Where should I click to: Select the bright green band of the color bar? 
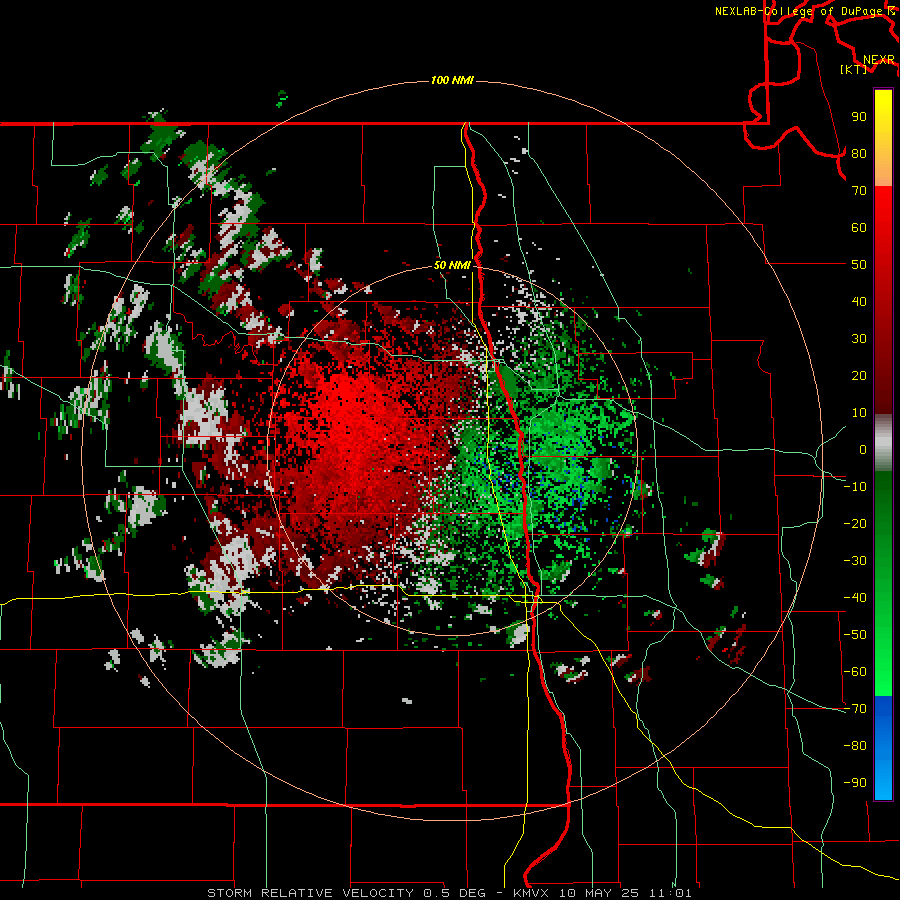pos(883,643)
